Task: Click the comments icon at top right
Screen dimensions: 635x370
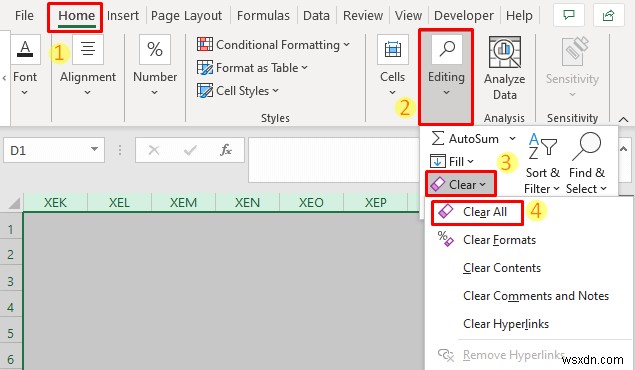Action: [x=569, y=15]
